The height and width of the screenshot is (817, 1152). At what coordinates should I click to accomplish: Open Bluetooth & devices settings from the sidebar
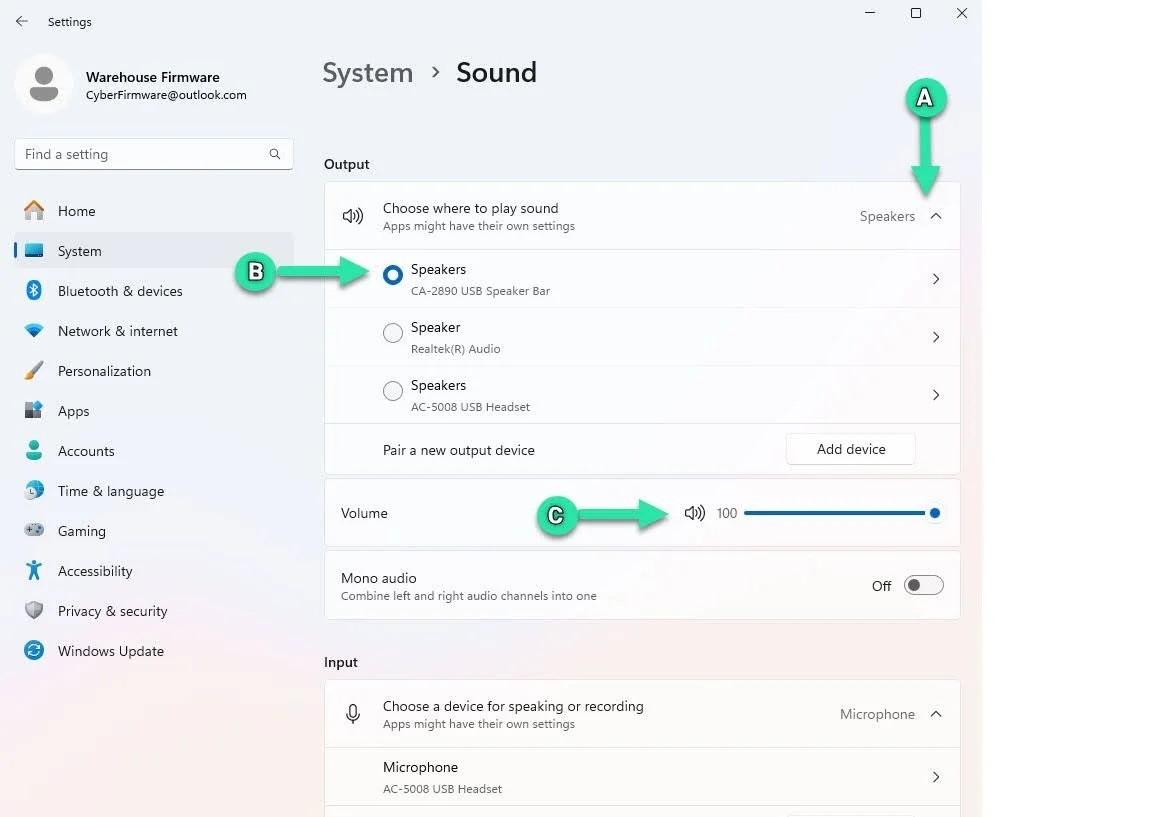coord(120,291)
